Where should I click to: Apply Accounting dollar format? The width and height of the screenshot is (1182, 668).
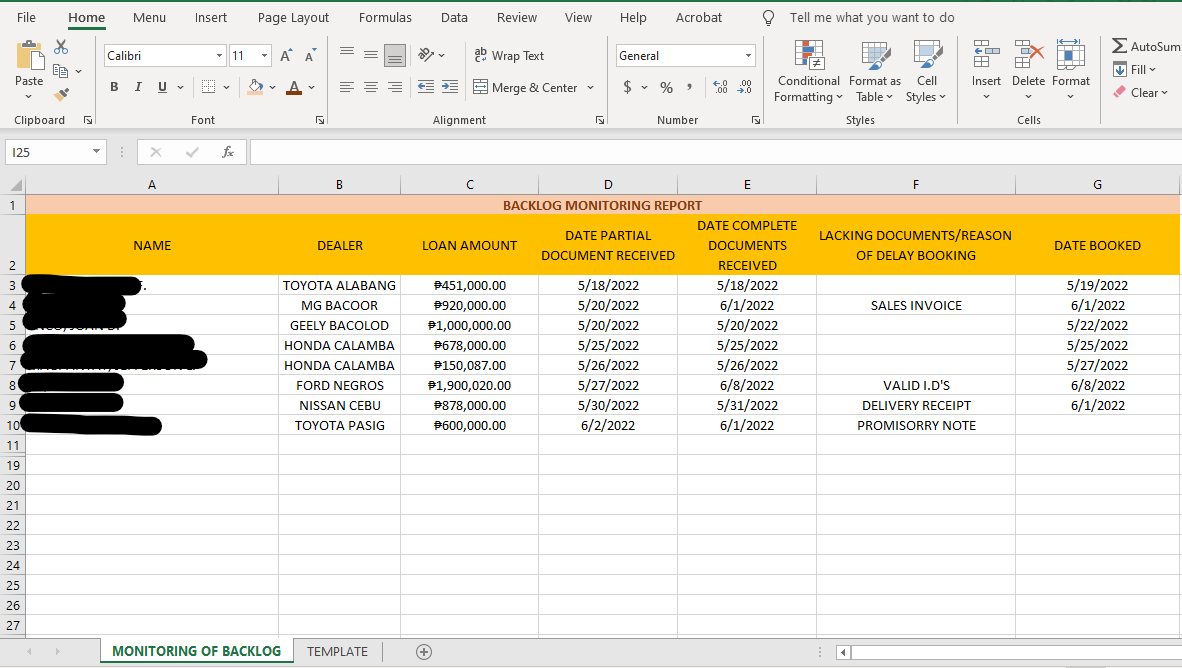(627, 87)
